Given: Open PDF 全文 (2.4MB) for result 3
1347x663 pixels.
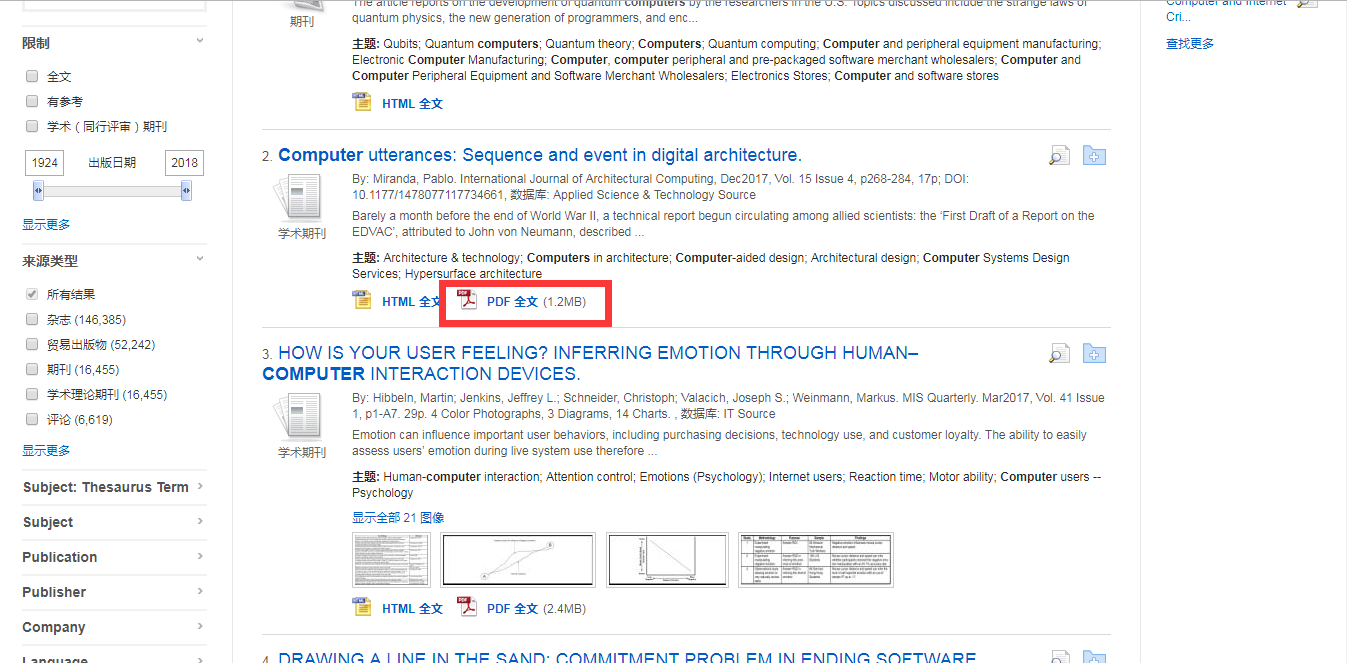Looking at the screenshot, I should click(x=512, y=608).
